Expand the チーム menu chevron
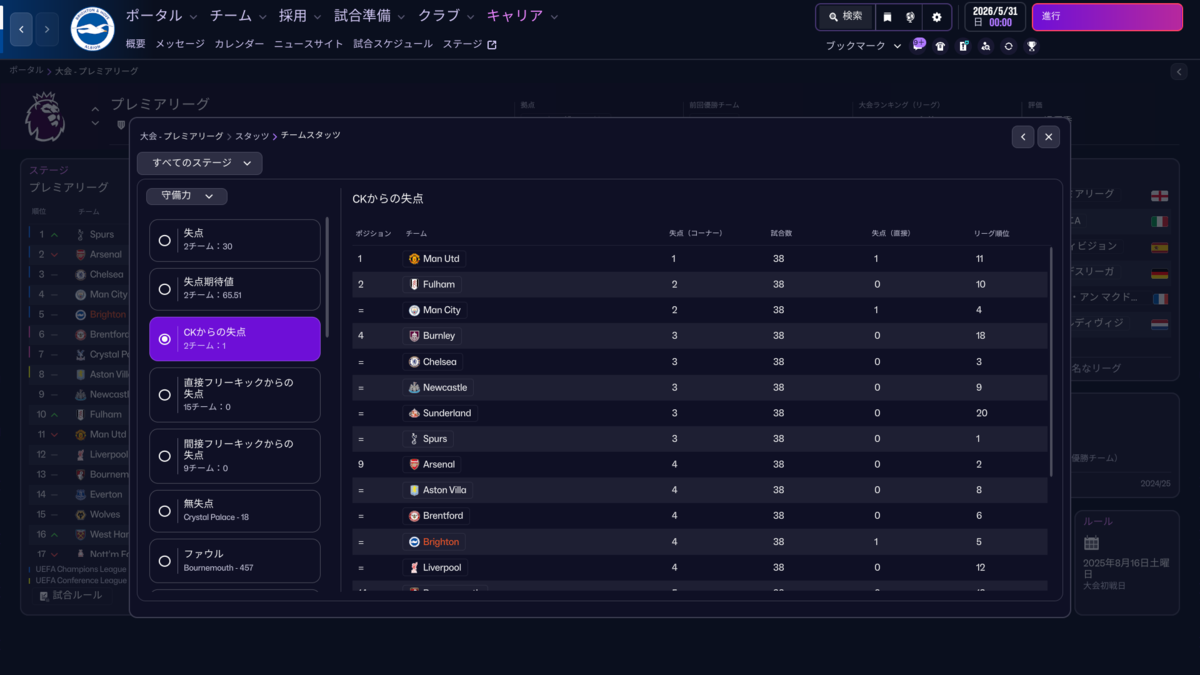Screen dimensions: 1200x675 point(262,17)
